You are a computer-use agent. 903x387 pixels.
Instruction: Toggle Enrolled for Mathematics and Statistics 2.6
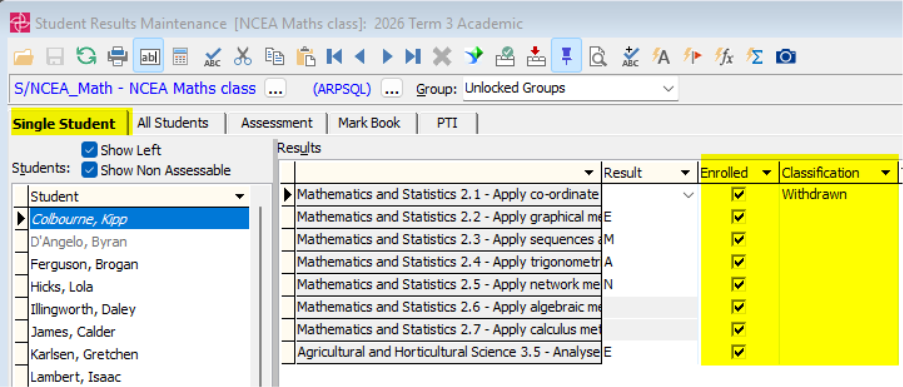coord(739,306)
